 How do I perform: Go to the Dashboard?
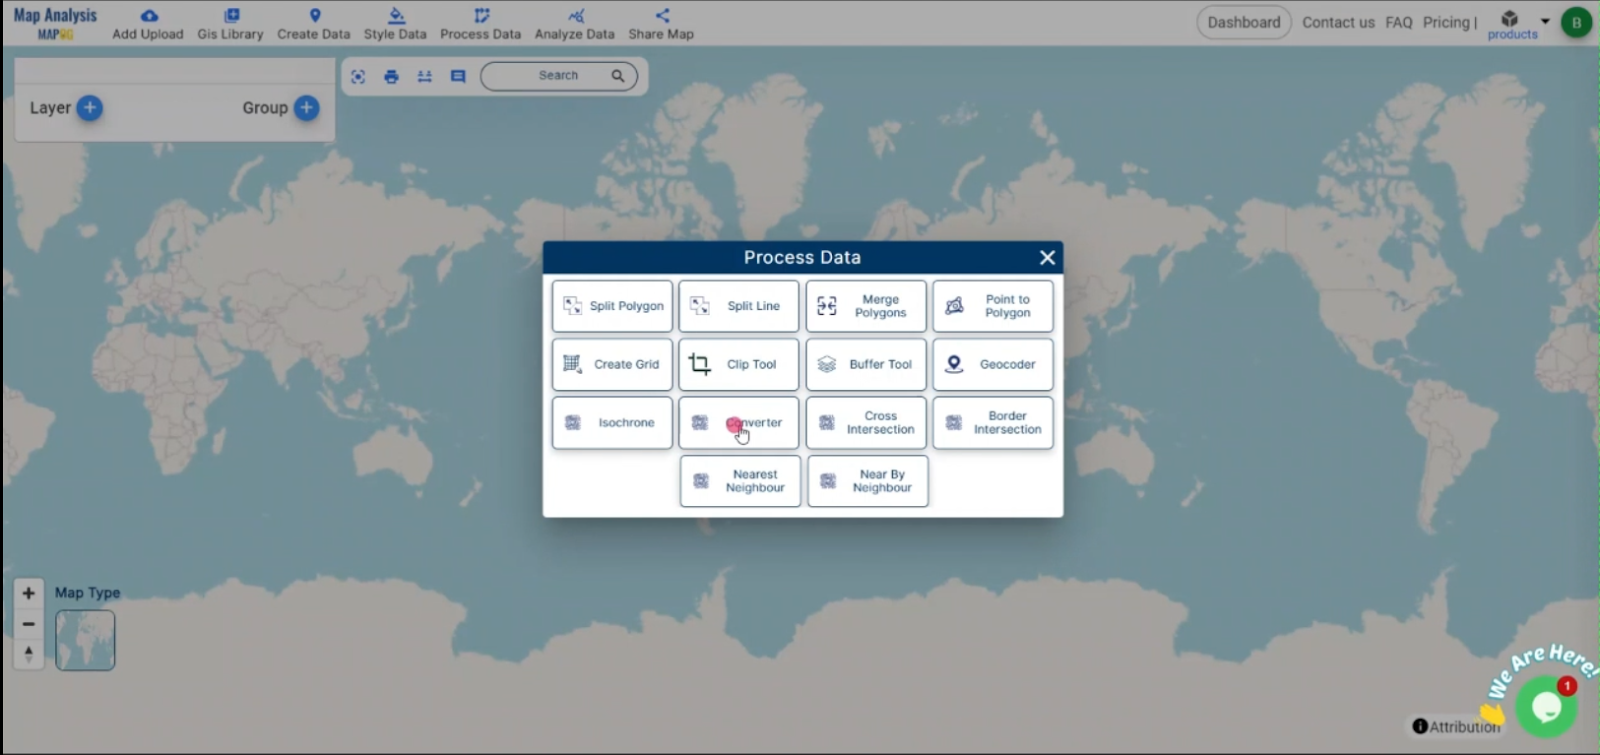click(1244, 22)
